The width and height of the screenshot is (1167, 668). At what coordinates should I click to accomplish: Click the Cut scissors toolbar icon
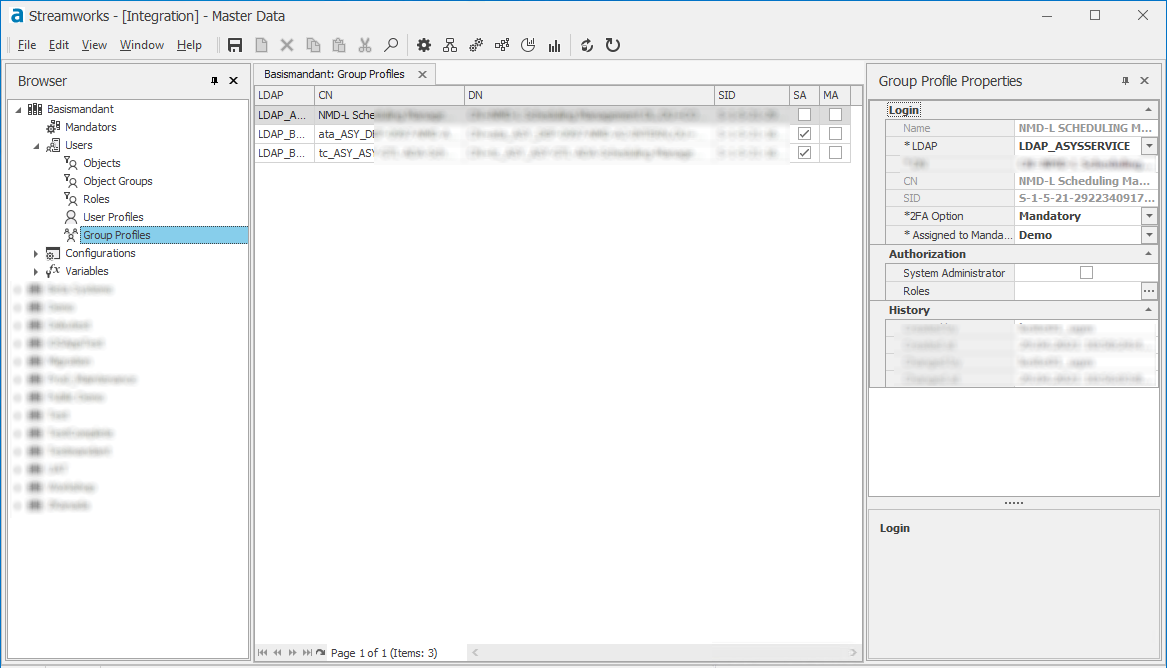click(365, 45)
